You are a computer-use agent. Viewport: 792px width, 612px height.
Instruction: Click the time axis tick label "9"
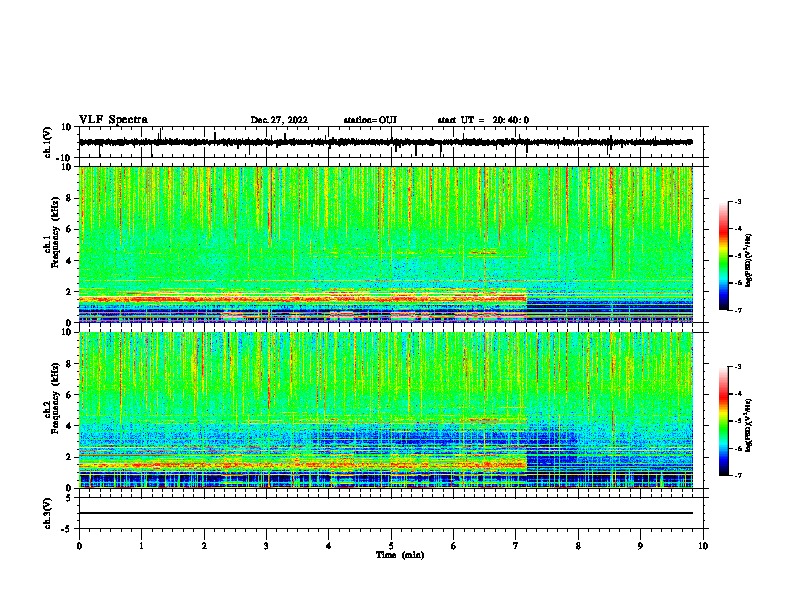click(640, 546)
